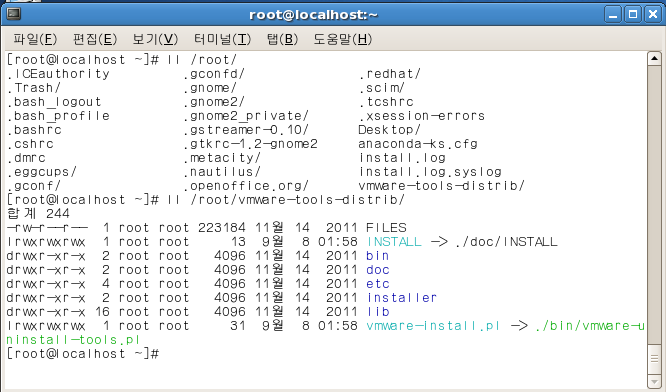The height and width of the screenshot is (392, 666).
Task: Click the blue lib directory name
Action: point(378,312)
